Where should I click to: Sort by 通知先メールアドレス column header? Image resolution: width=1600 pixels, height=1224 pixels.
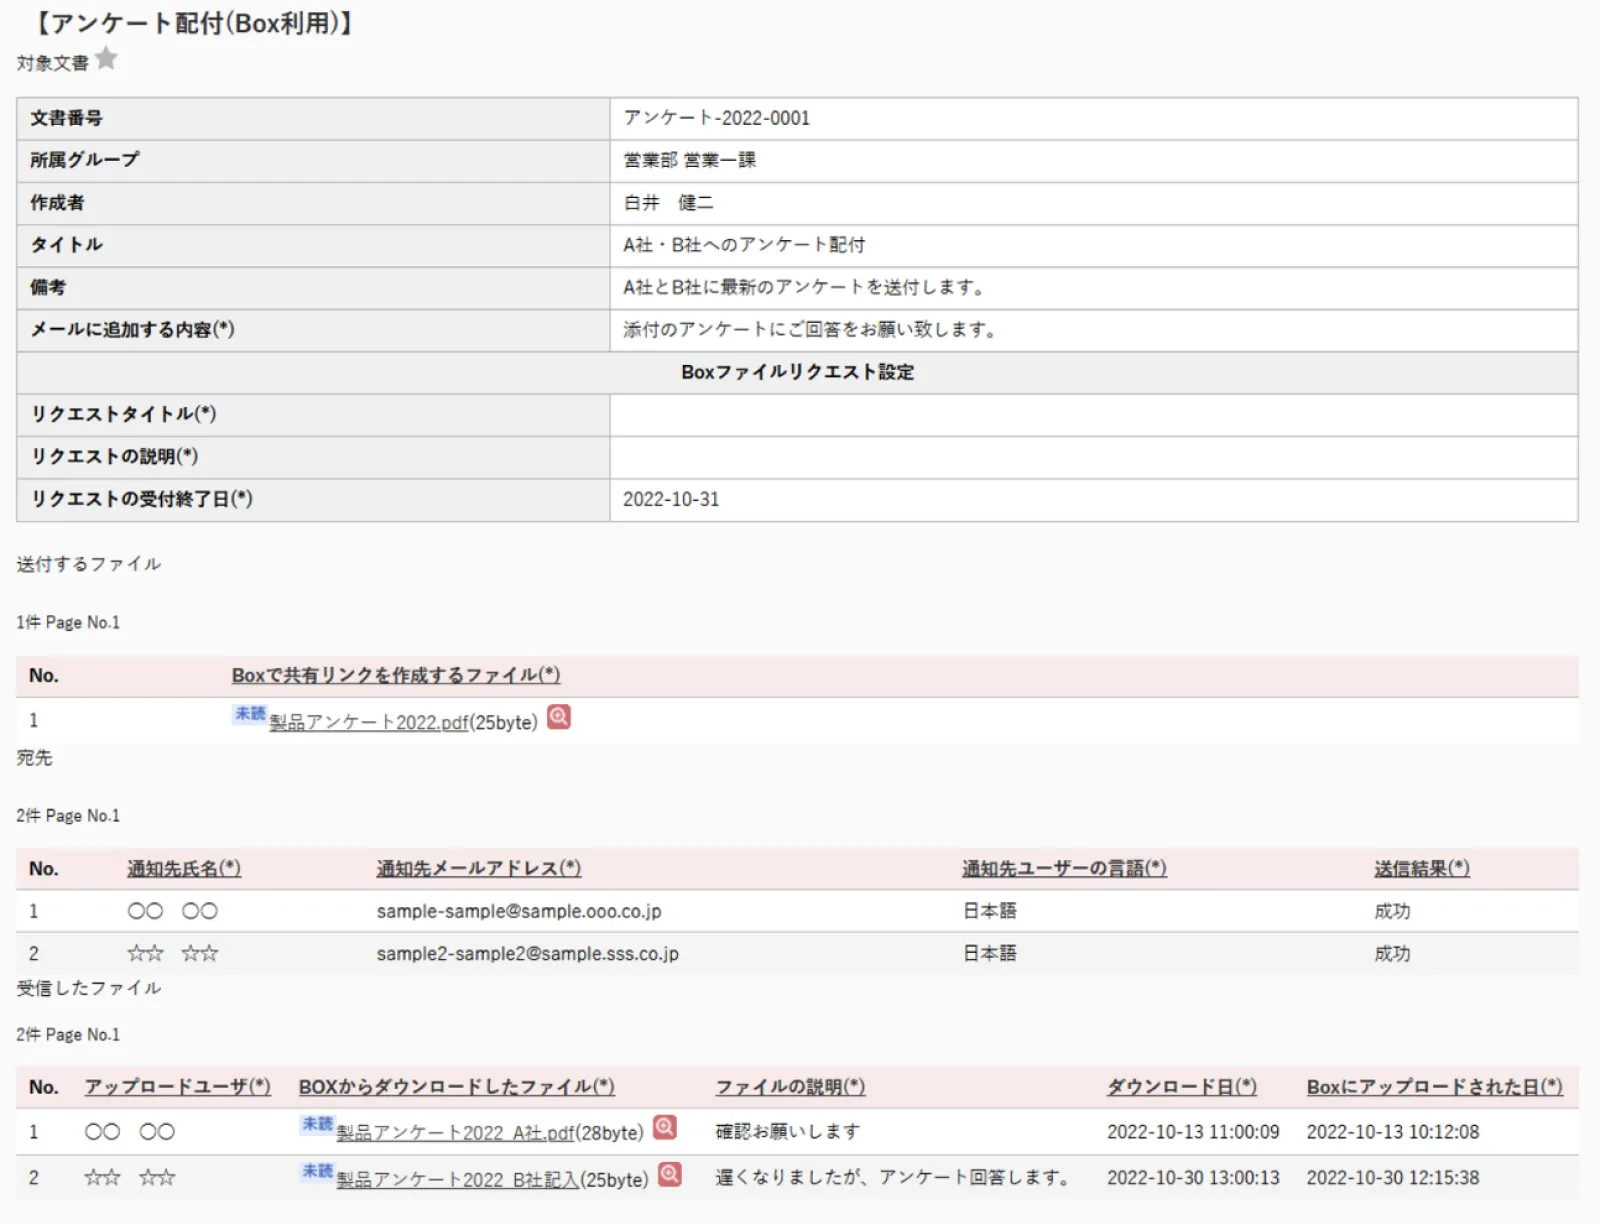[479, 868]
